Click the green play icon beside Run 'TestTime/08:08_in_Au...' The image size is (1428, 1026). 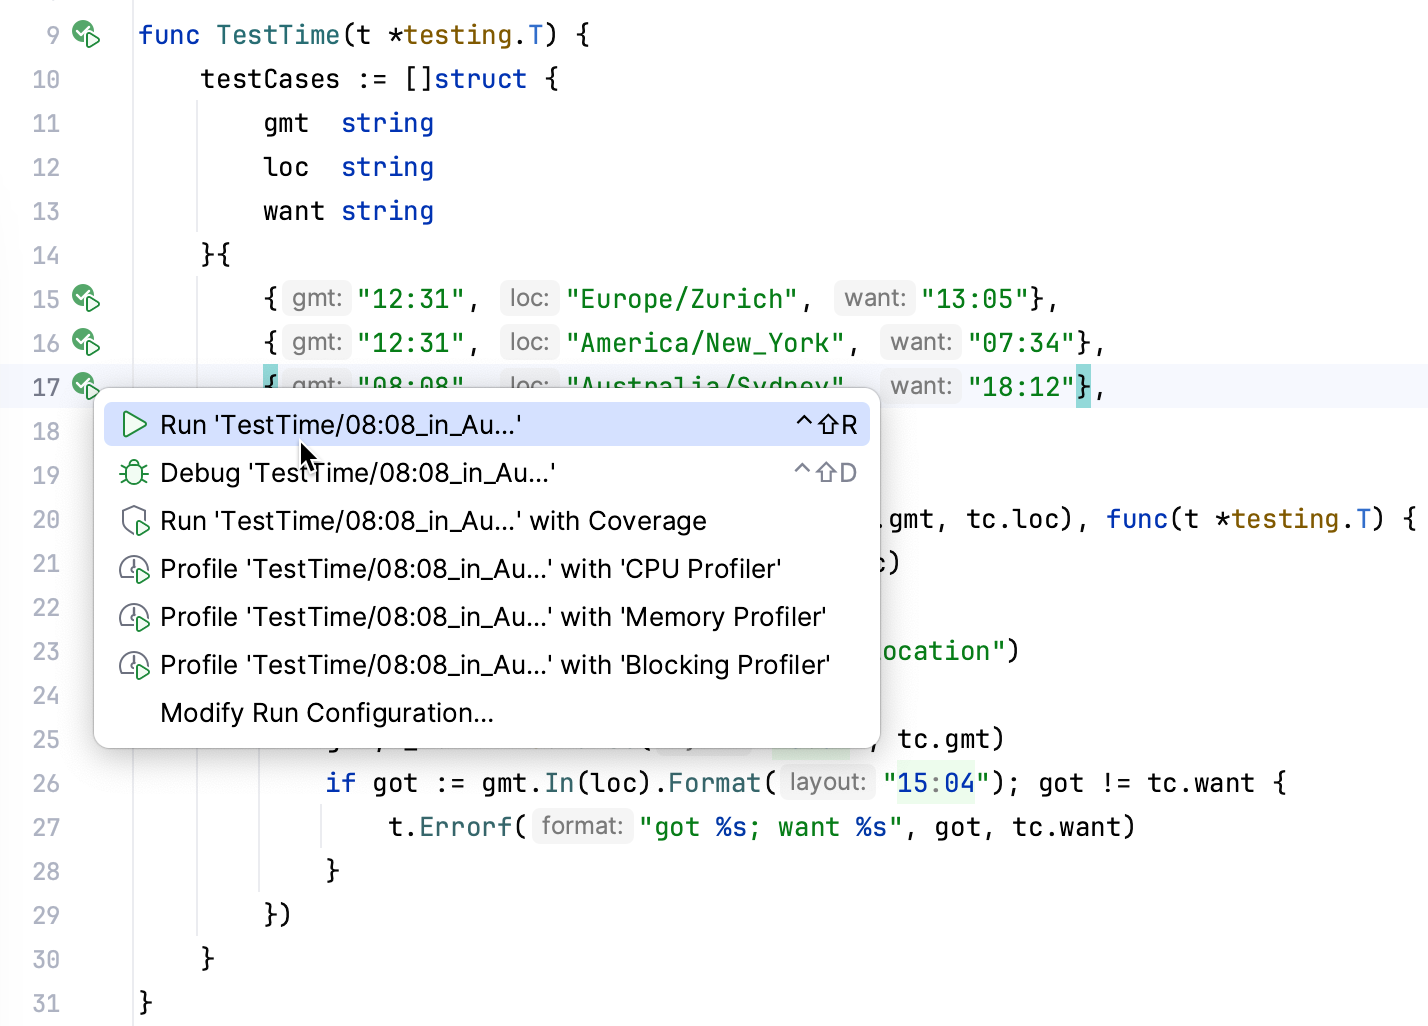point(134,424)
